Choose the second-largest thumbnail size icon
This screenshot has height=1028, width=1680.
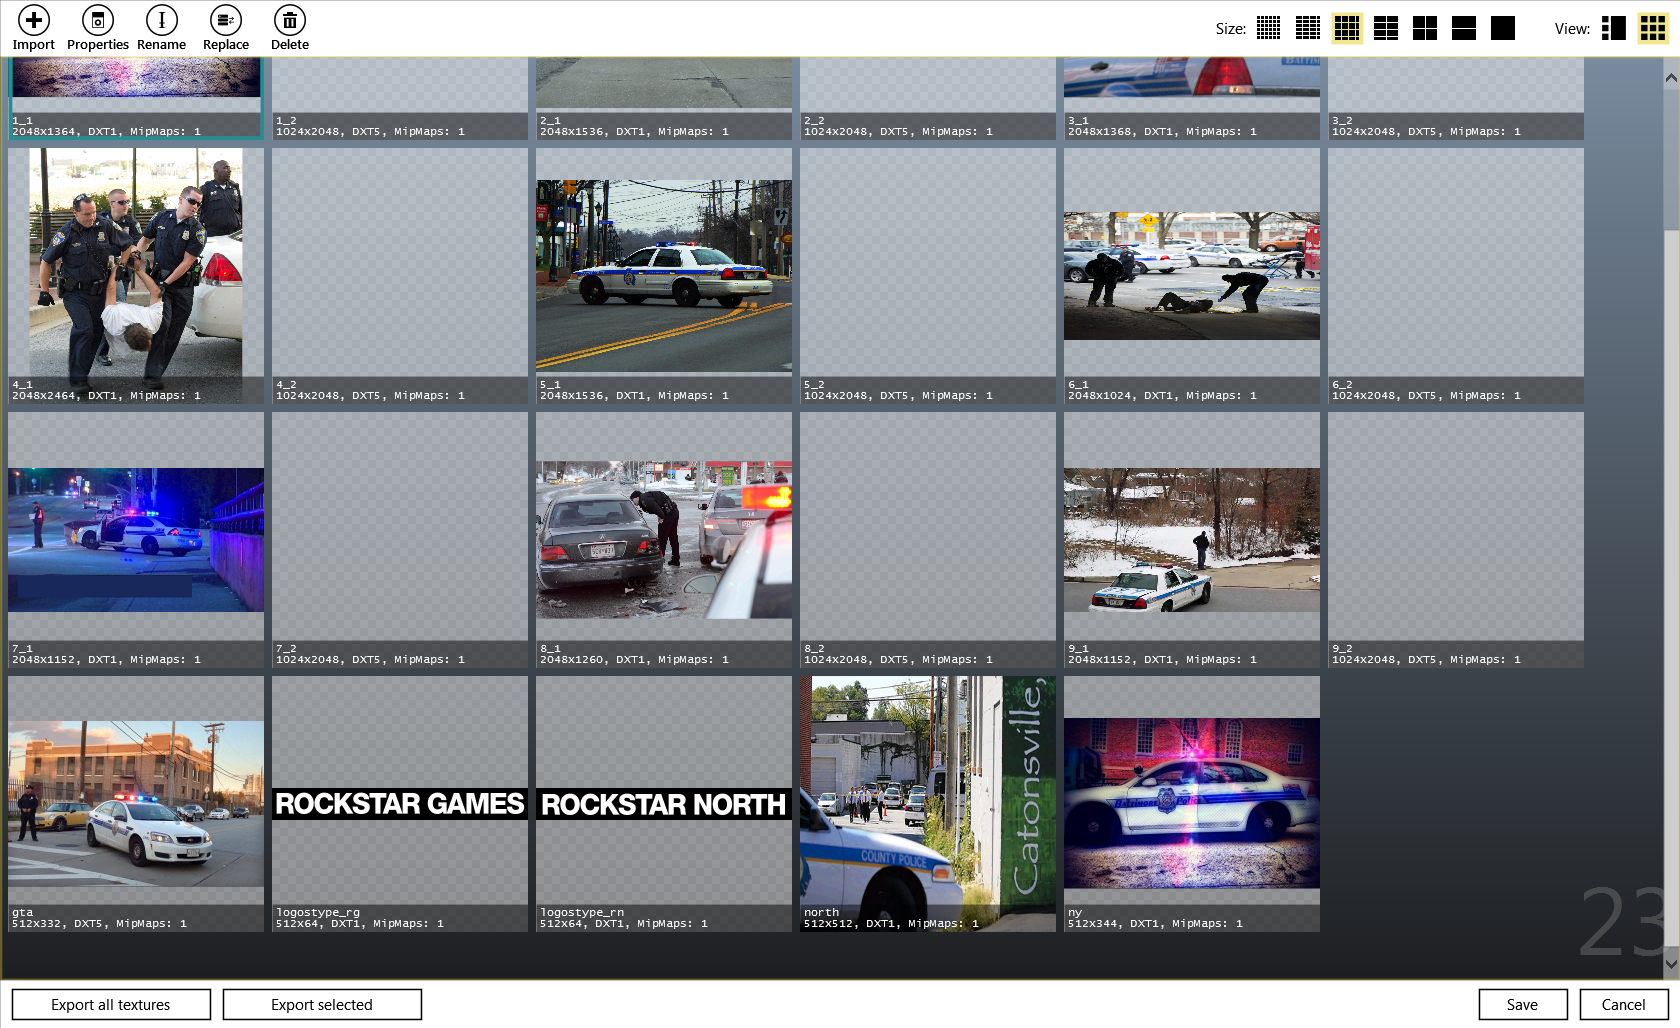point(1464,28)
